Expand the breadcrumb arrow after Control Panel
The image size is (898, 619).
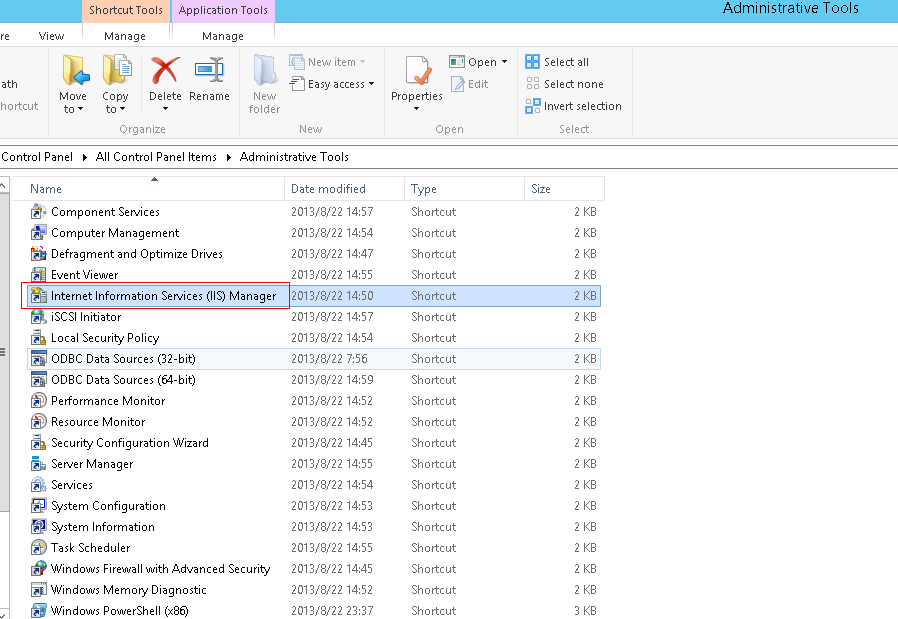pyautogui.click(x=84, y=157)
